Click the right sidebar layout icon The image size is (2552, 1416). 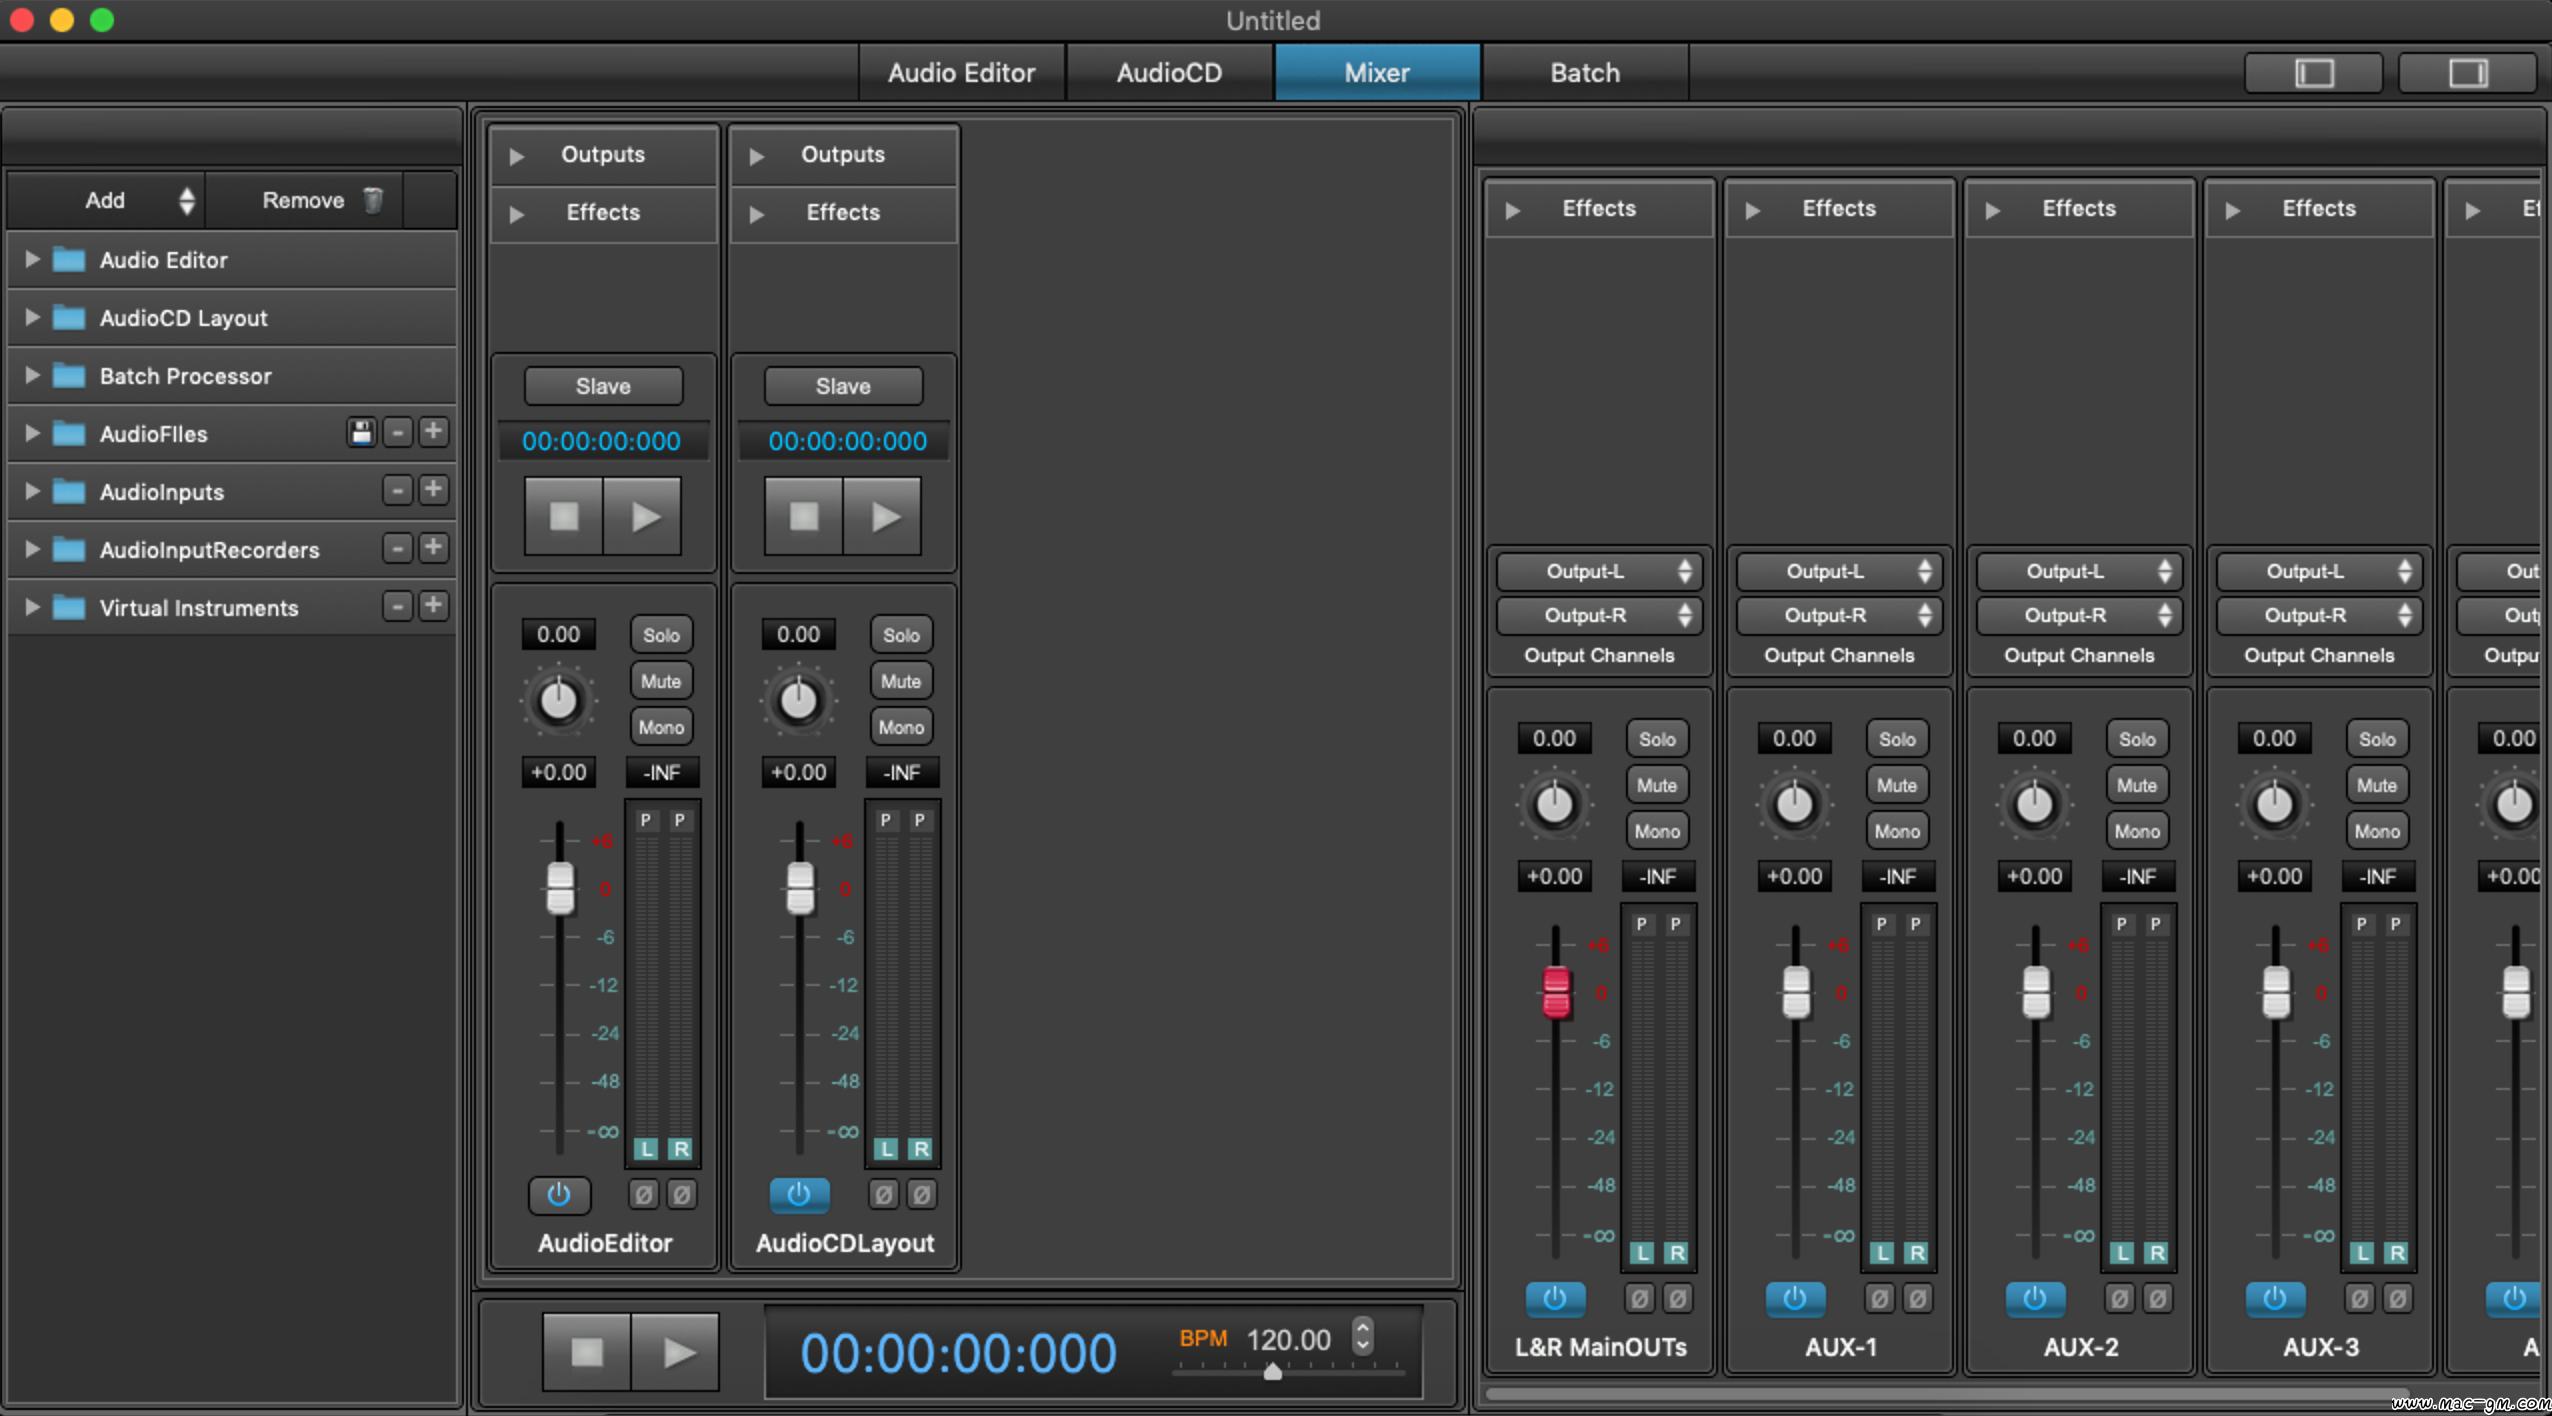pyautogui.click(x=2467, y=73)
